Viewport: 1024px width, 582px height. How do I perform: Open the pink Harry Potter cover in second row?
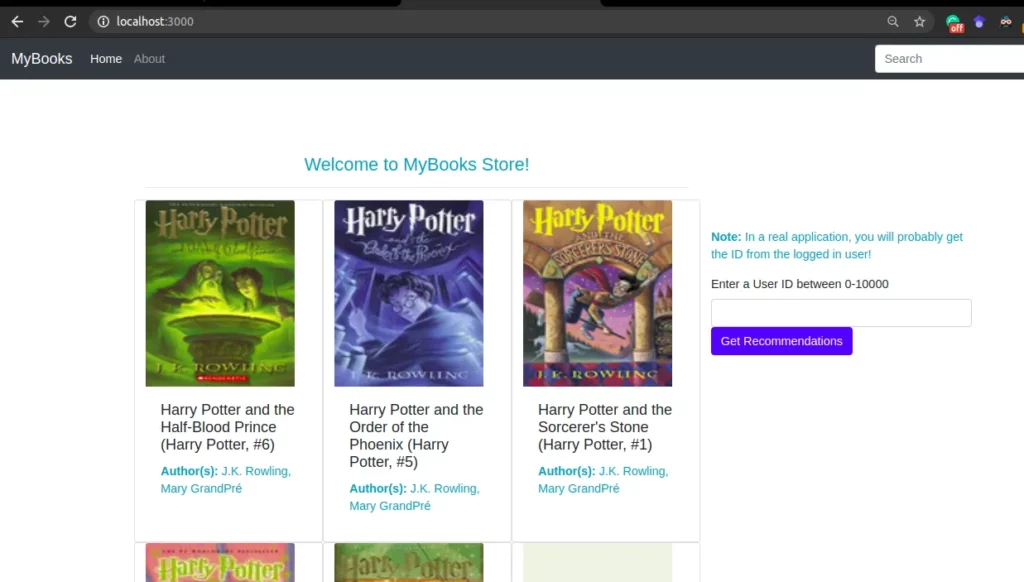tap(220, 562)
